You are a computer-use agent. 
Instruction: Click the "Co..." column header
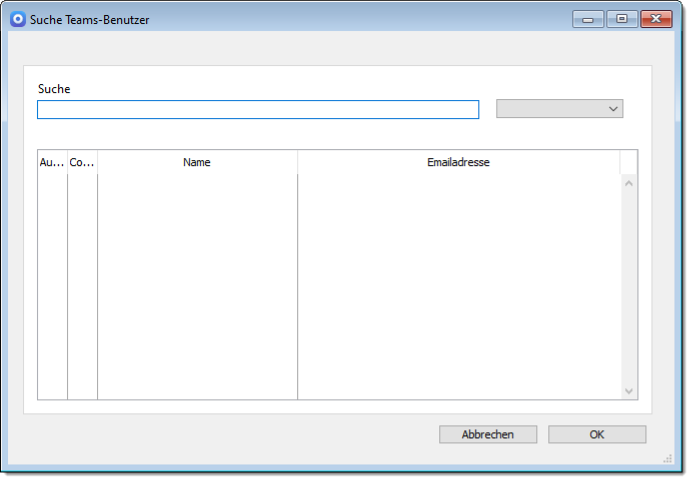tap(82, 162)
